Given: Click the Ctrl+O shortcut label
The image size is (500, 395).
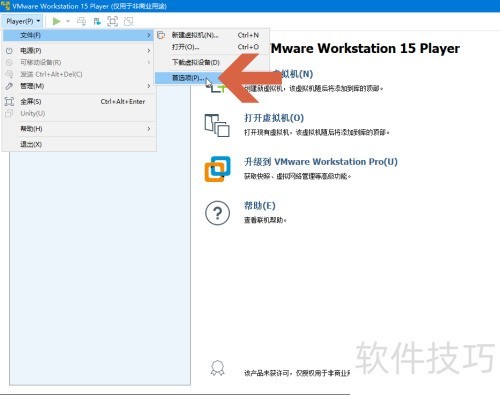Looking at the screenshot, I should click(x=248, y=47).
